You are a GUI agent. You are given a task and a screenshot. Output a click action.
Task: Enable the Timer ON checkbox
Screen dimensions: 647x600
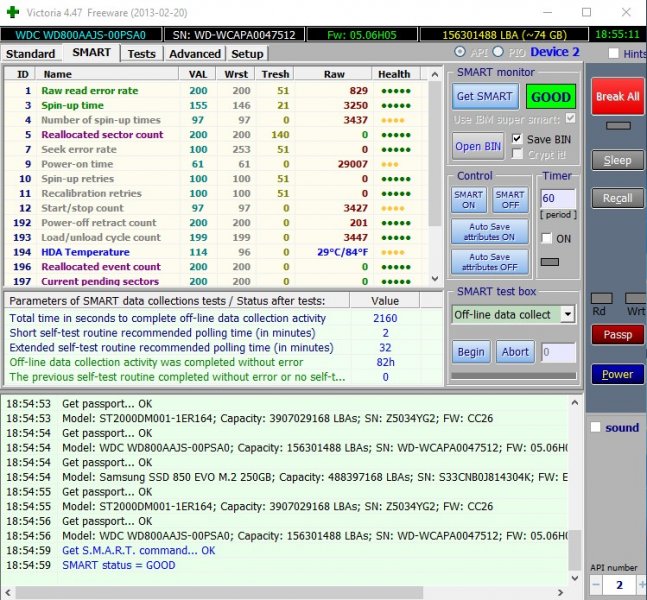547,239
